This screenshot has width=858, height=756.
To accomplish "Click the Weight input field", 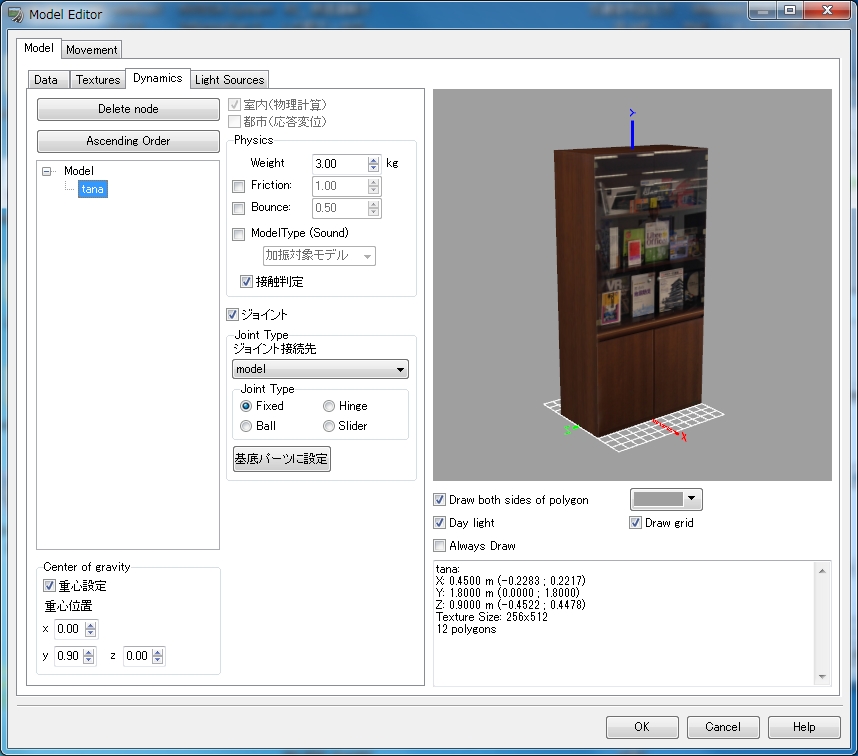I will tap(338, 163).
